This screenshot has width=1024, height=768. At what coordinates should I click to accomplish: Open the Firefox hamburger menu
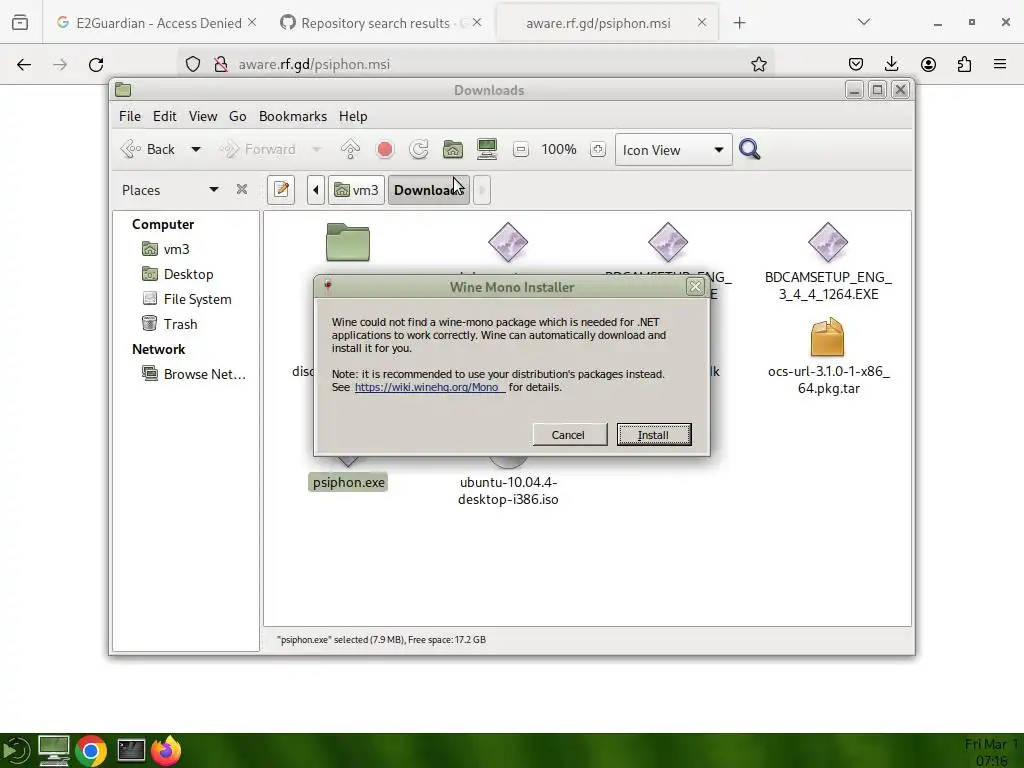point(1000,64)
